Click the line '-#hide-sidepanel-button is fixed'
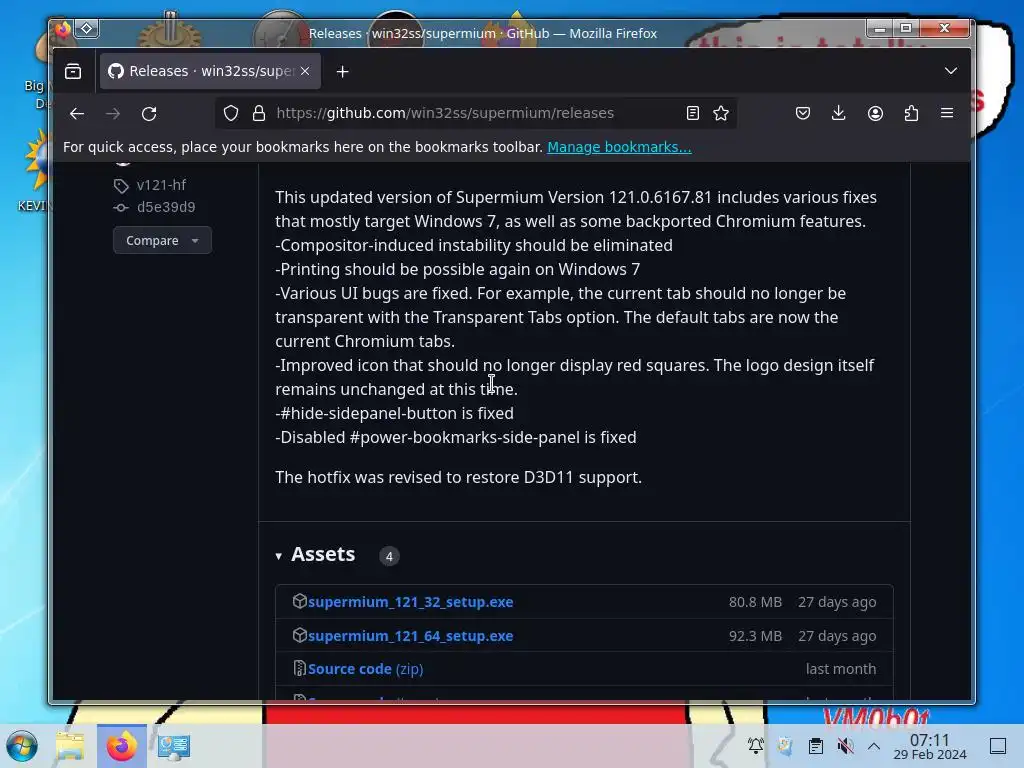Image resolution: width=1024 pixels, height=768 pixels. (x=394, y=413)
